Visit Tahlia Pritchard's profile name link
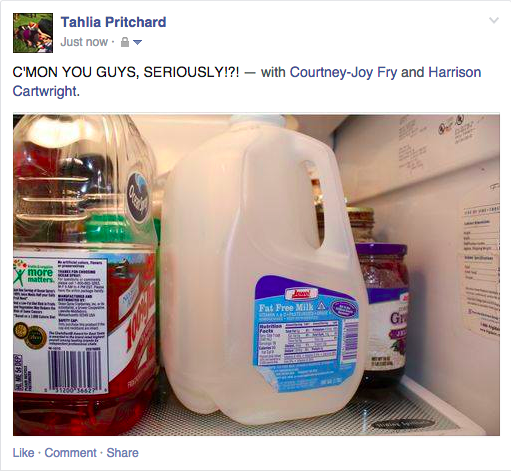The width and height of the screenshot is (511, 471). 113,22
